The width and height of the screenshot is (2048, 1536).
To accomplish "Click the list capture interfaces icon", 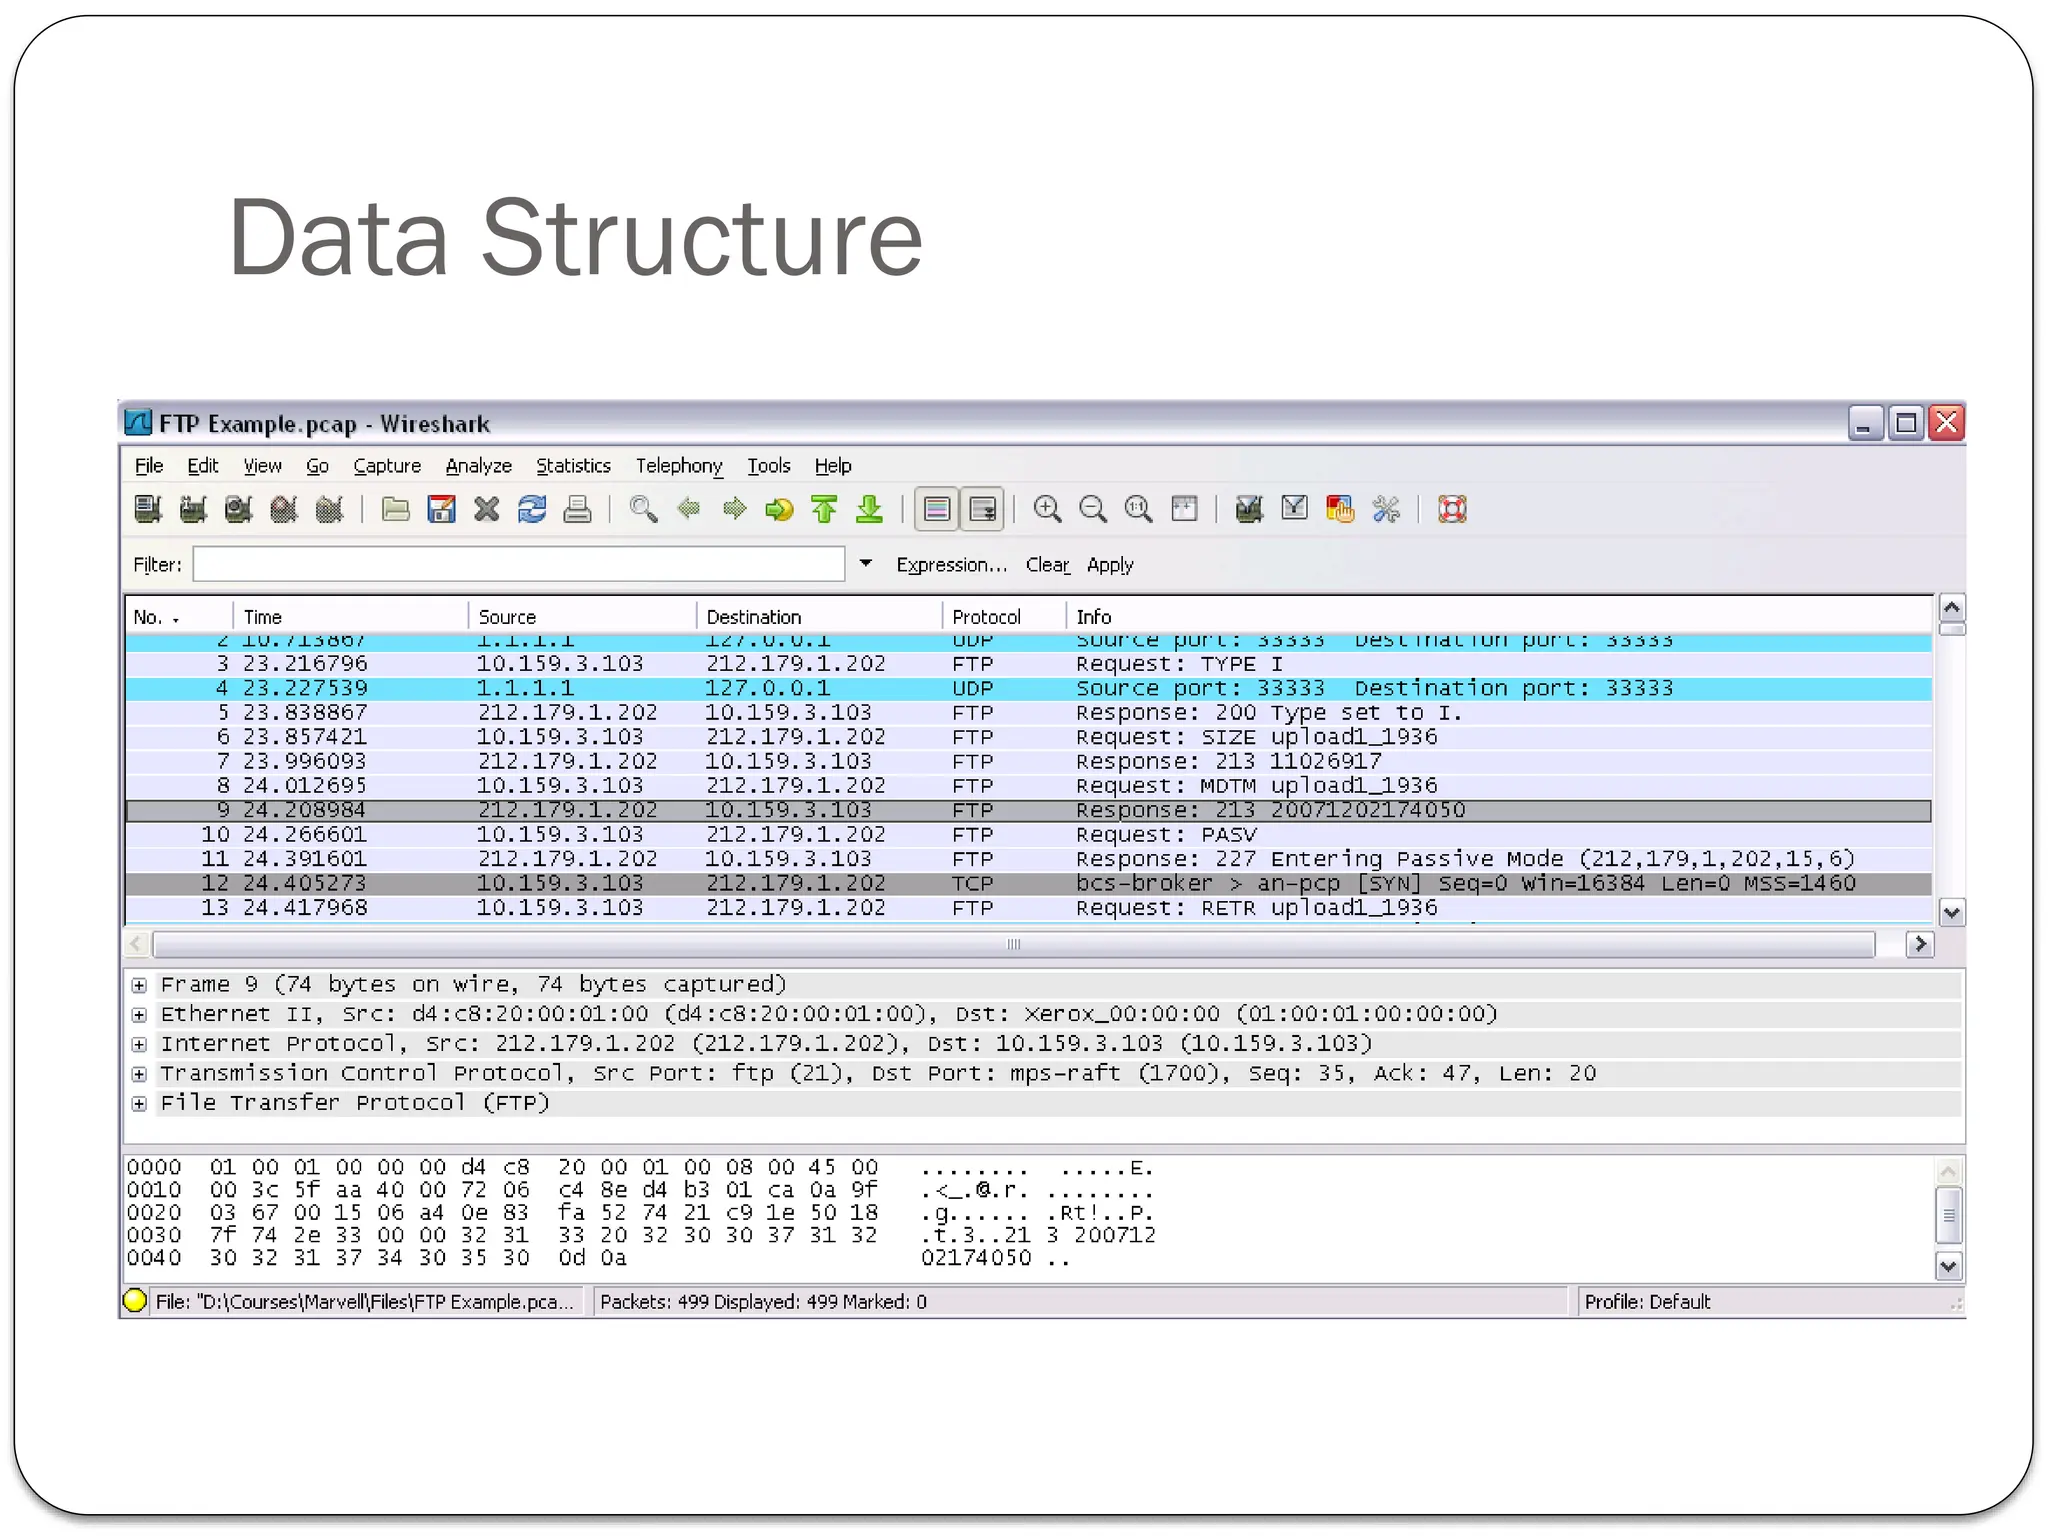I will (148, 509).
